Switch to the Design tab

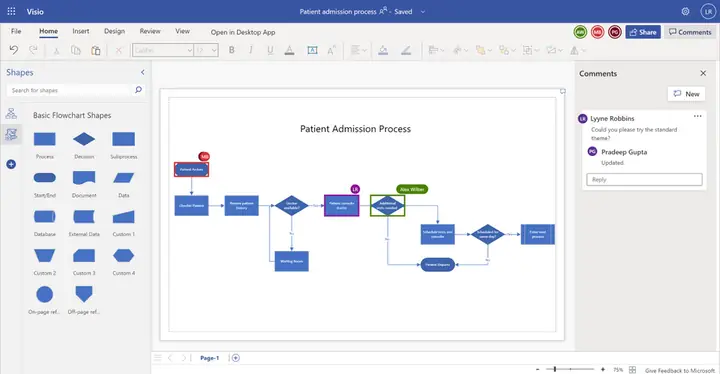(114, 31)
